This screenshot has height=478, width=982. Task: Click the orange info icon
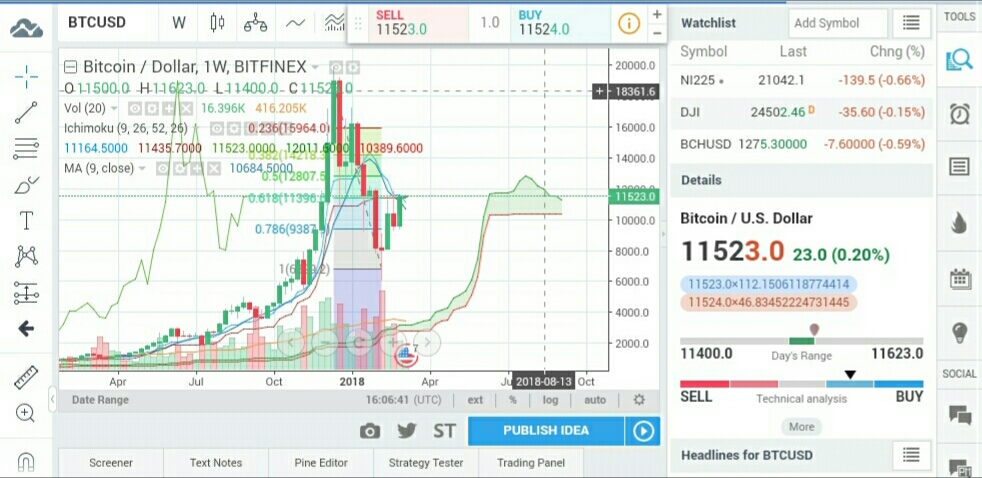(629, 24)
